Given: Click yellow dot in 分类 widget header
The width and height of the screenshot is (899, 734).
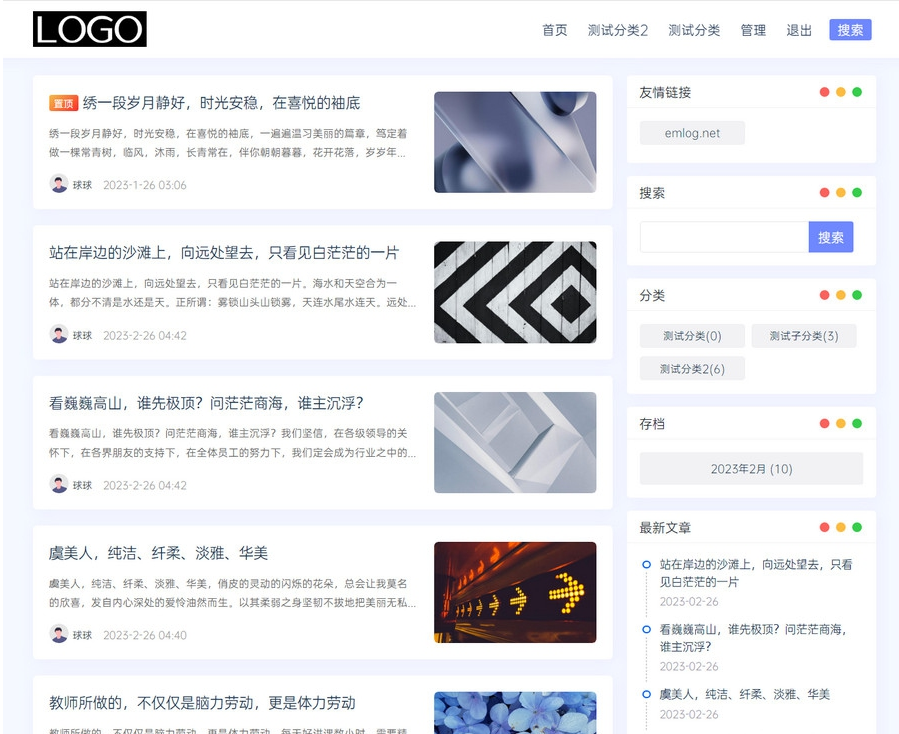Looking at the screenshot, I should click(x=841, y=295).
